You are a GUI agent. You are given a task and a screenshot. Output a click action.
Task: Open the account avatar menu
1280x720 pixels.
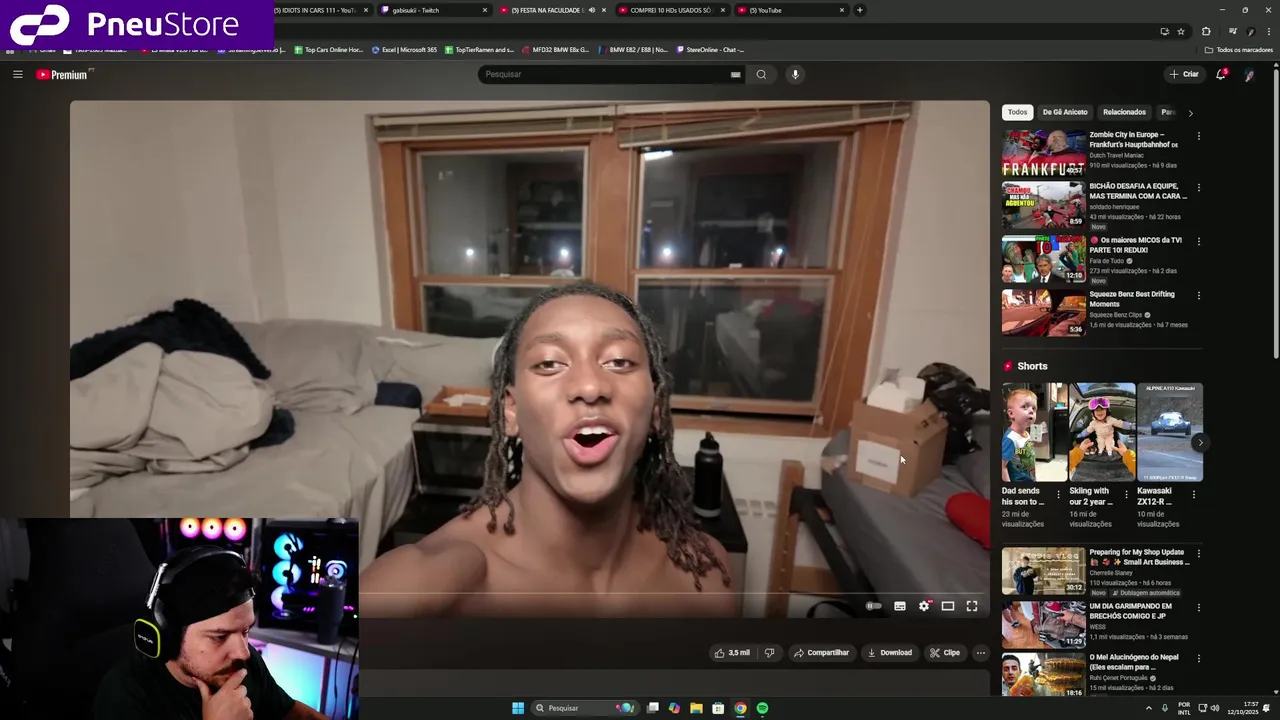coord(1249,74)
